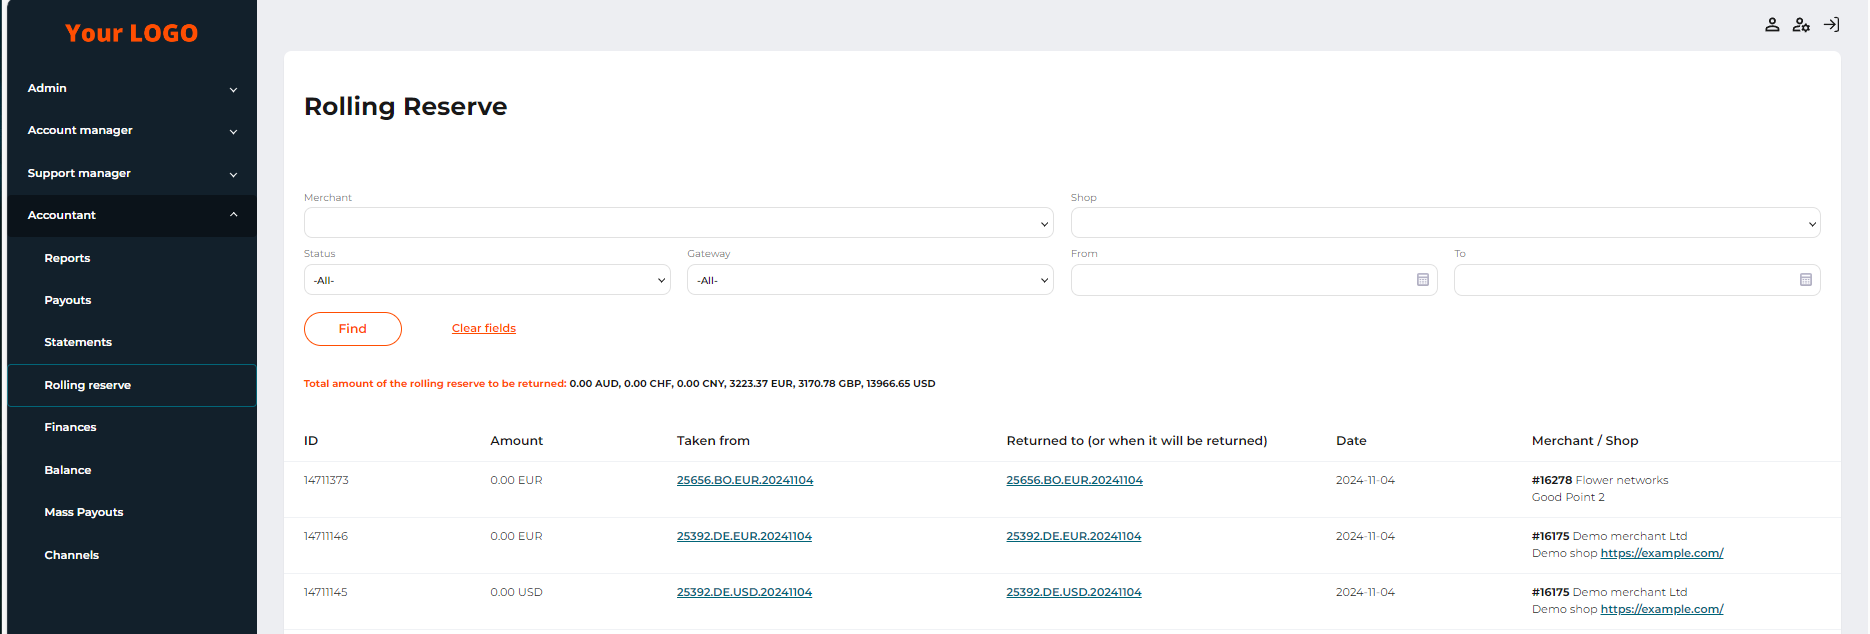Open the From date calendar icon

(x=1422, y=280)
